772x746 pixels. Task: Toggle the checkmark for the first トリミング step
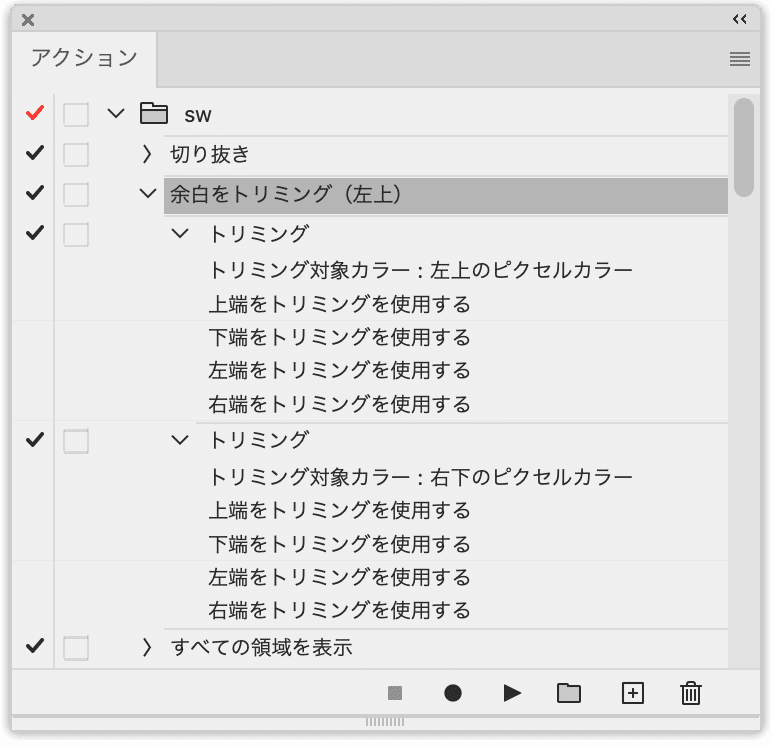pyautogui.click(x=35, y=233)
